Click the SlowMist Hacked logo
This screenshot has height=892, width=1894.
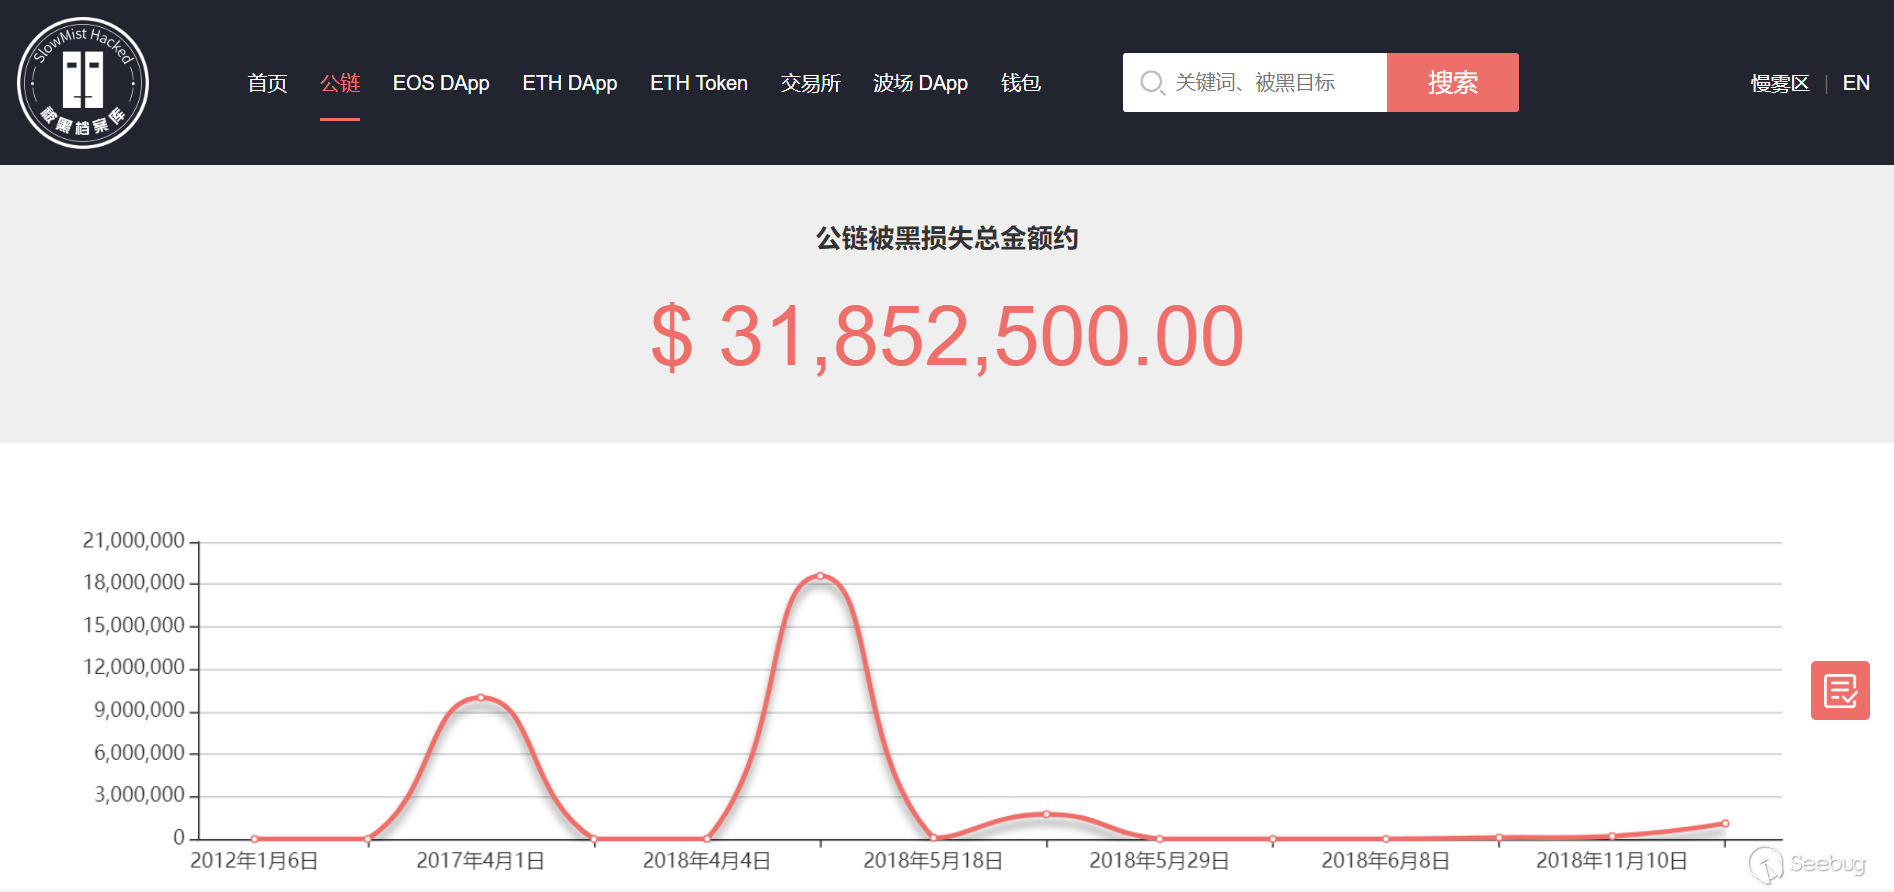pyautogui.click(x=83, y=83)
